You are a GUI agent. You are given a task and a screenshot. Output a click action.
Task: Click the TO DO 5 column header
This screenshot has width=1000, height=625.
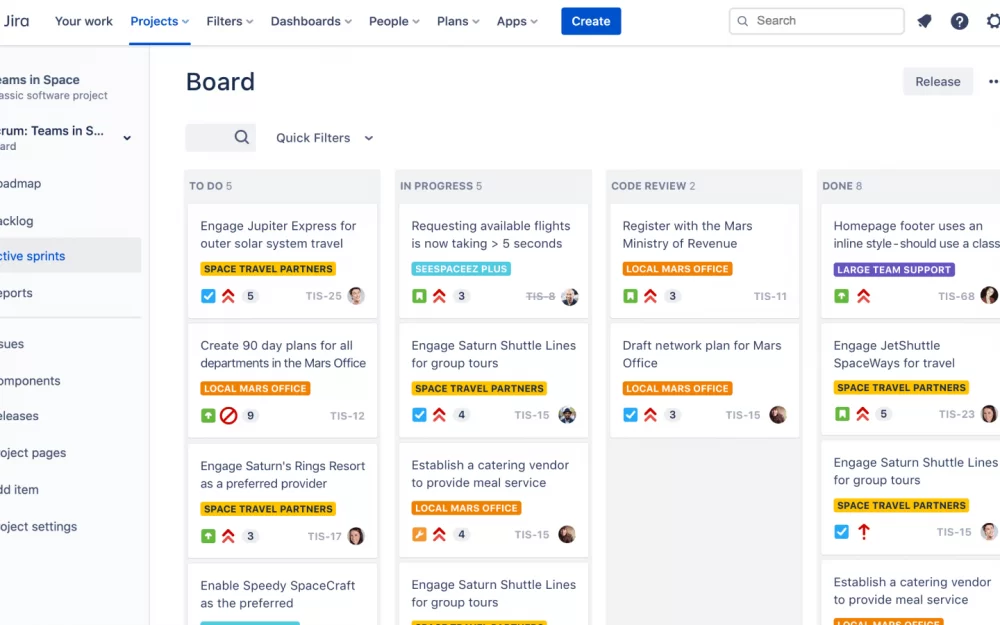(x=210, y=186)
